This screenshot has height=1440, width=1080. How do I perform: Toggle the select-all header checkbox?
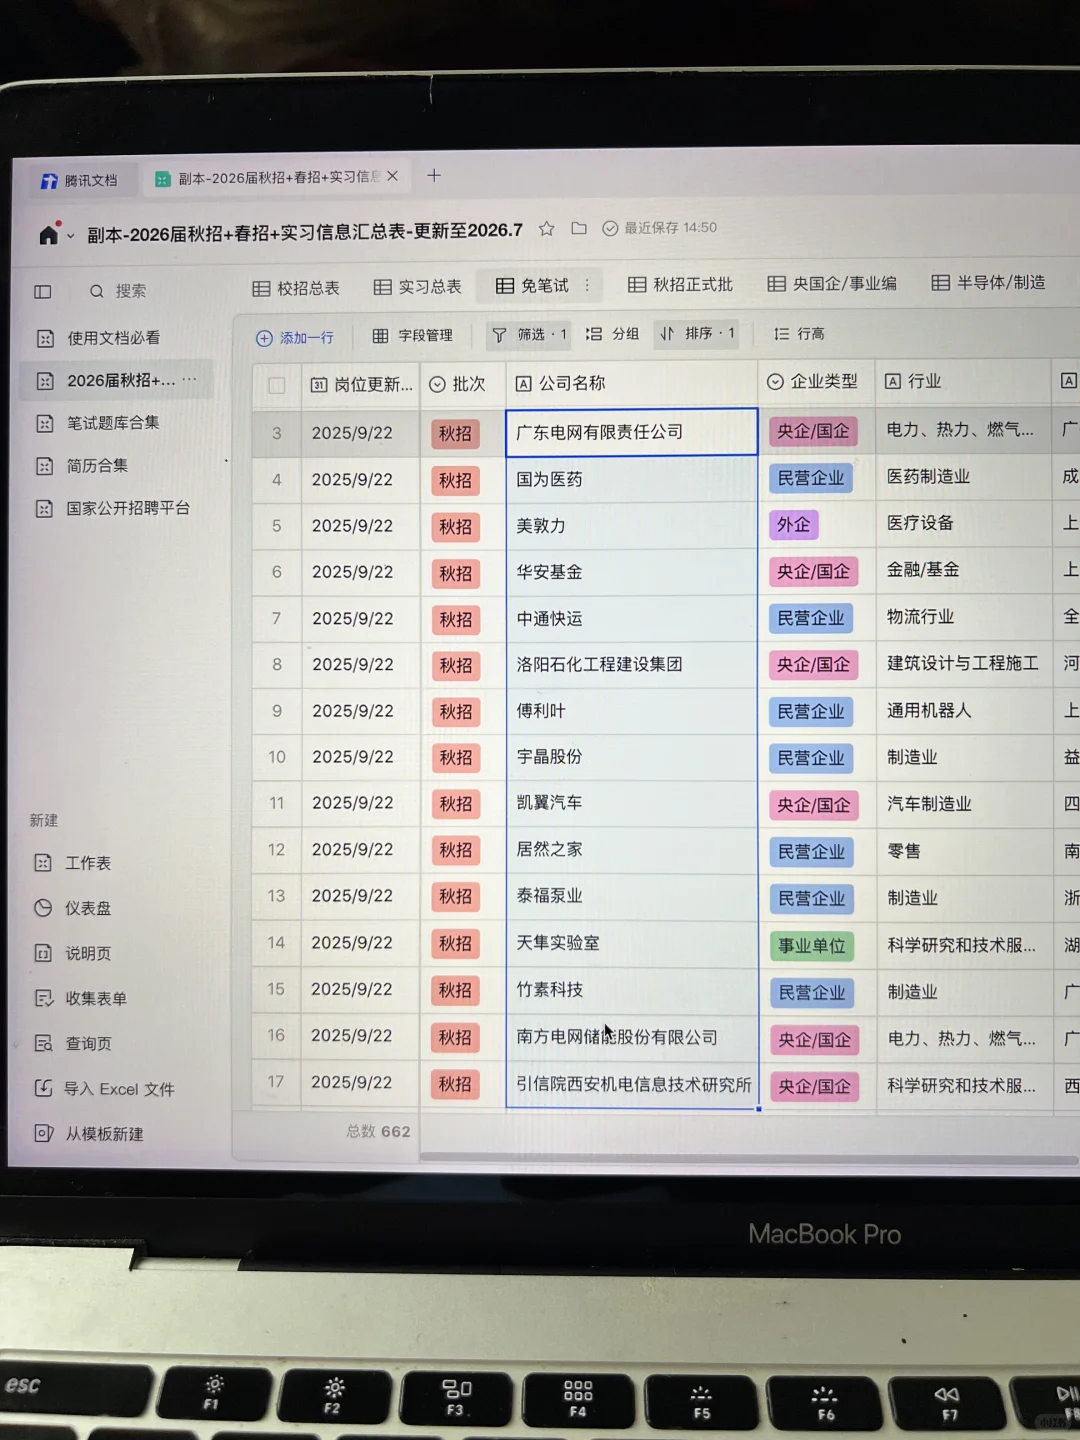point(277,385)
